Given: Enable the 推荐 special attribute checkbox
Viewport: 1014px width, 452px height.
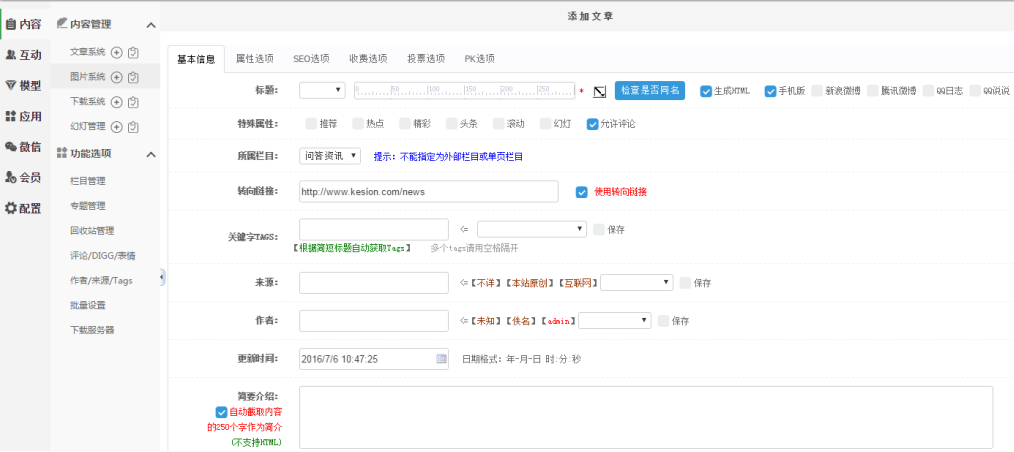Looking at the screenshot, I should [x=311, y=124].
